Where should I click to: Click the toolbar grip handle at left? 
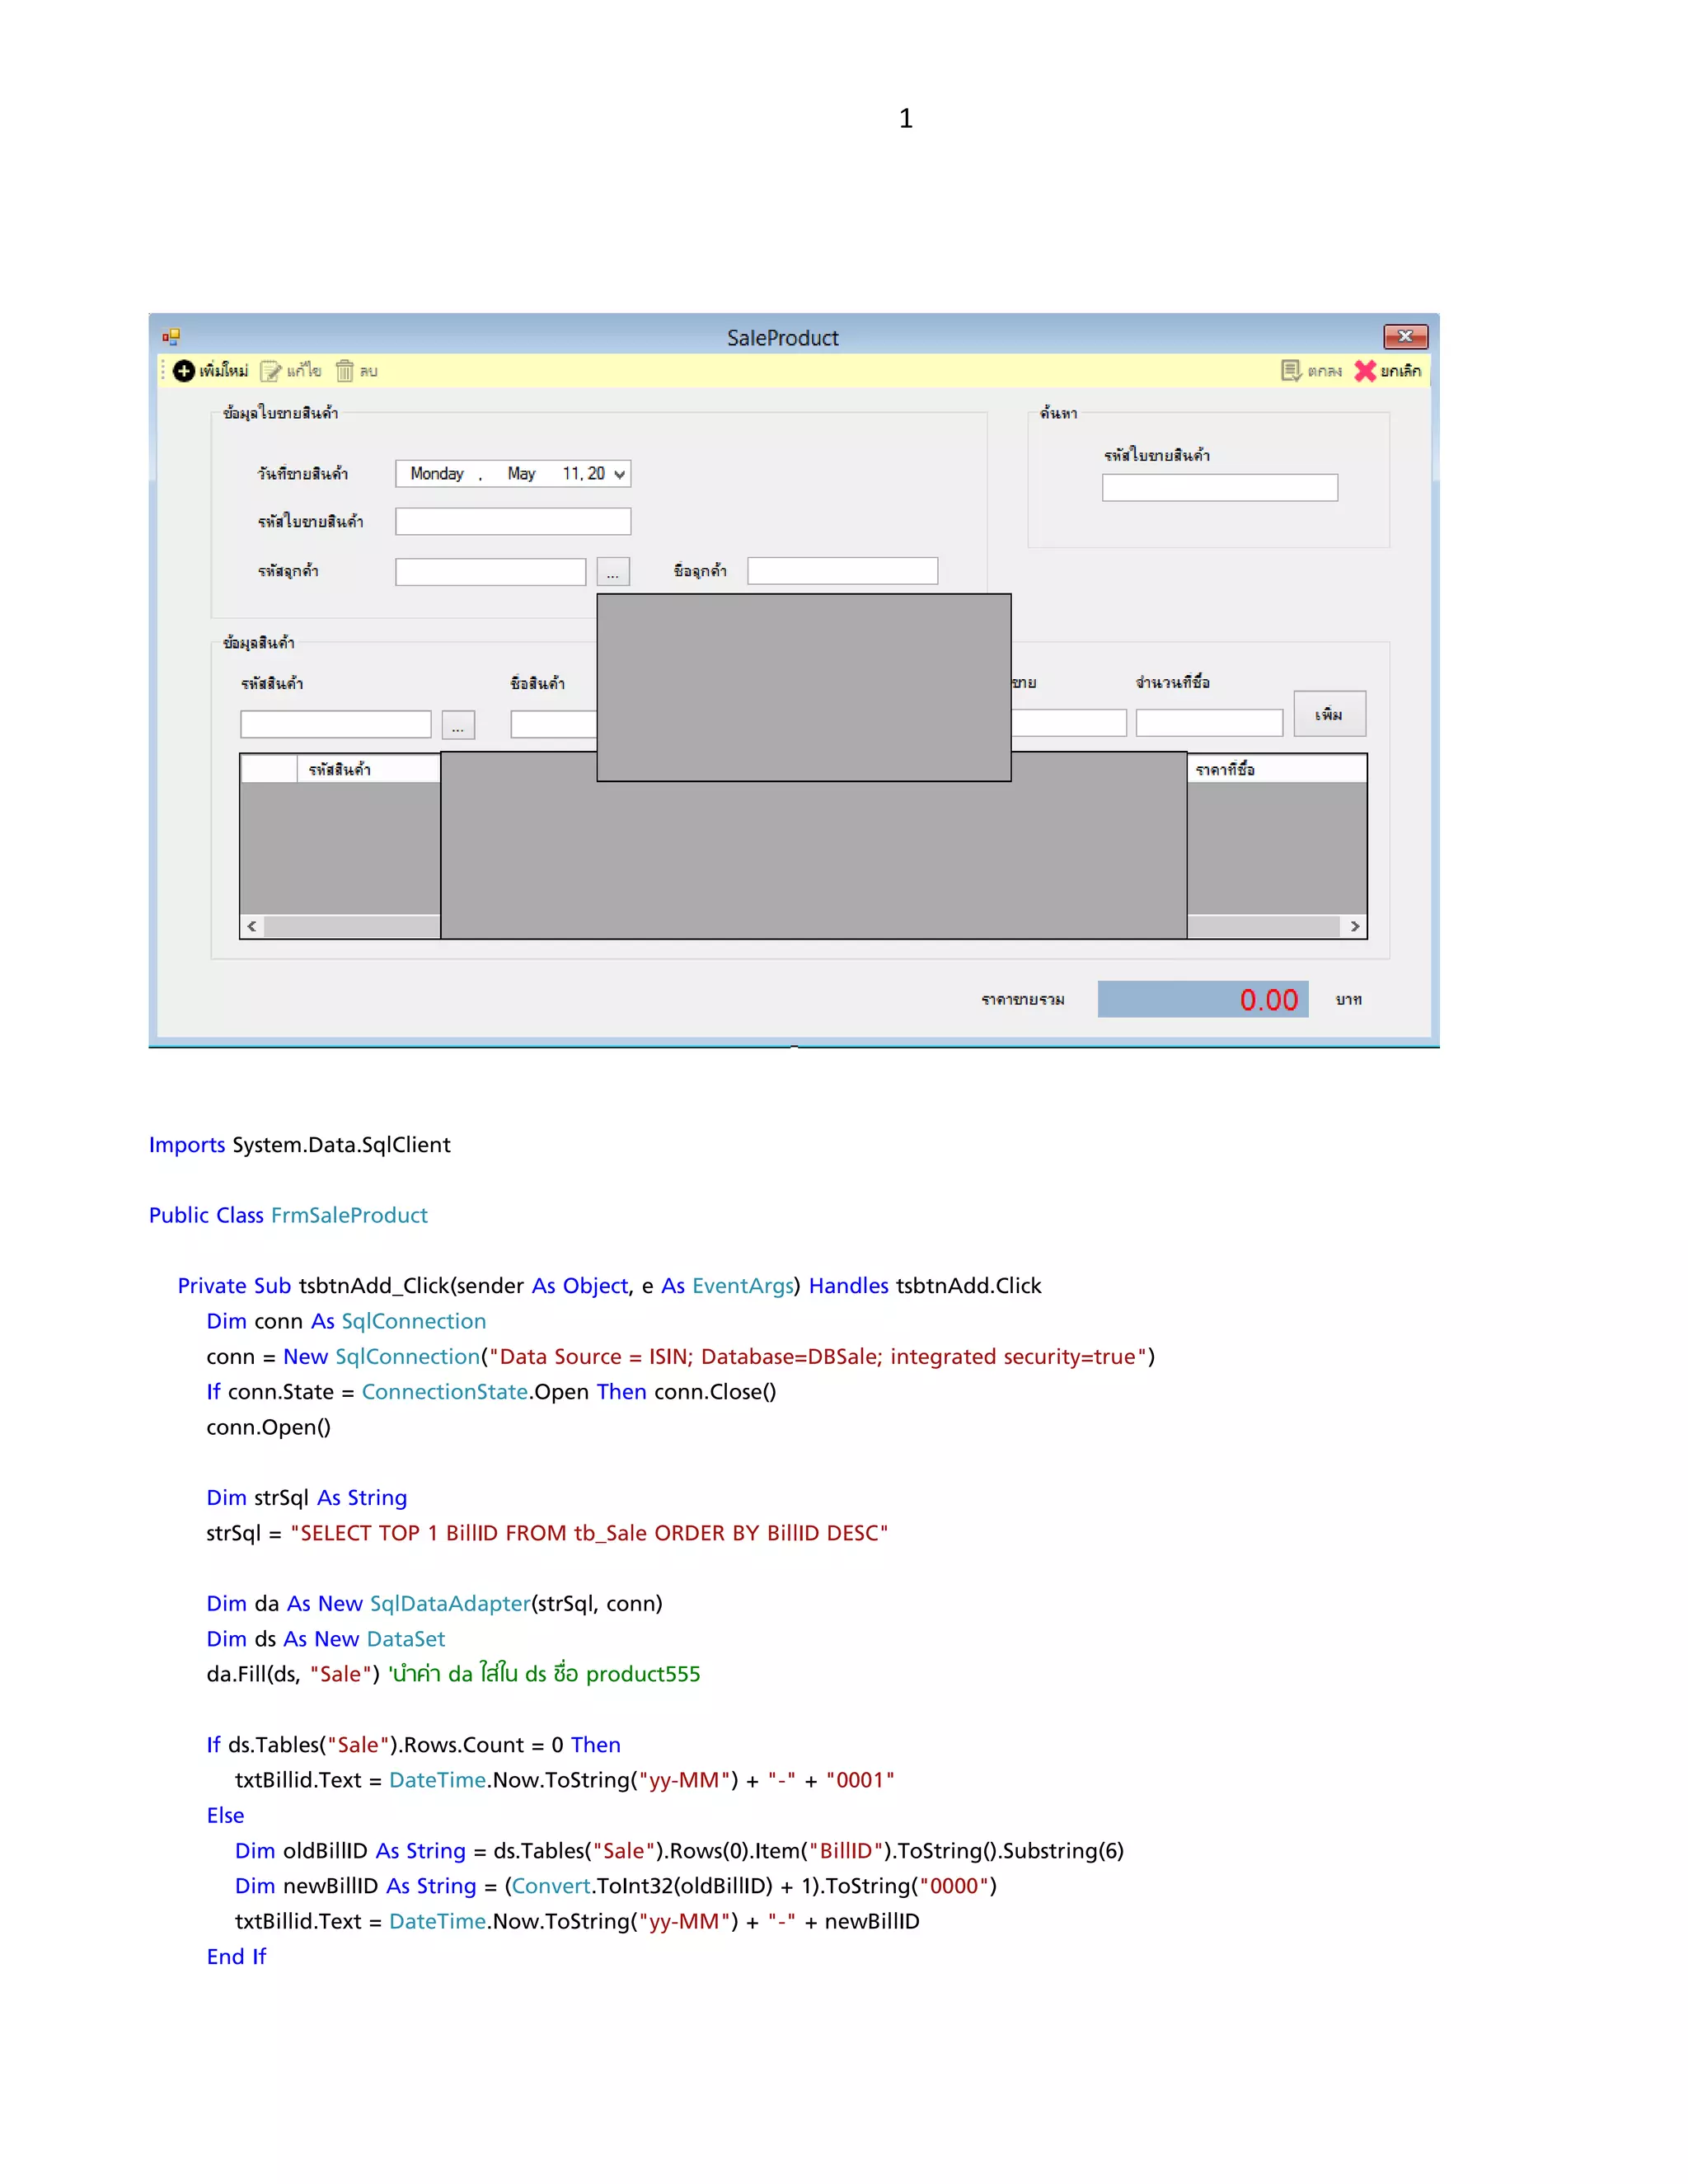tap(163, 371)
